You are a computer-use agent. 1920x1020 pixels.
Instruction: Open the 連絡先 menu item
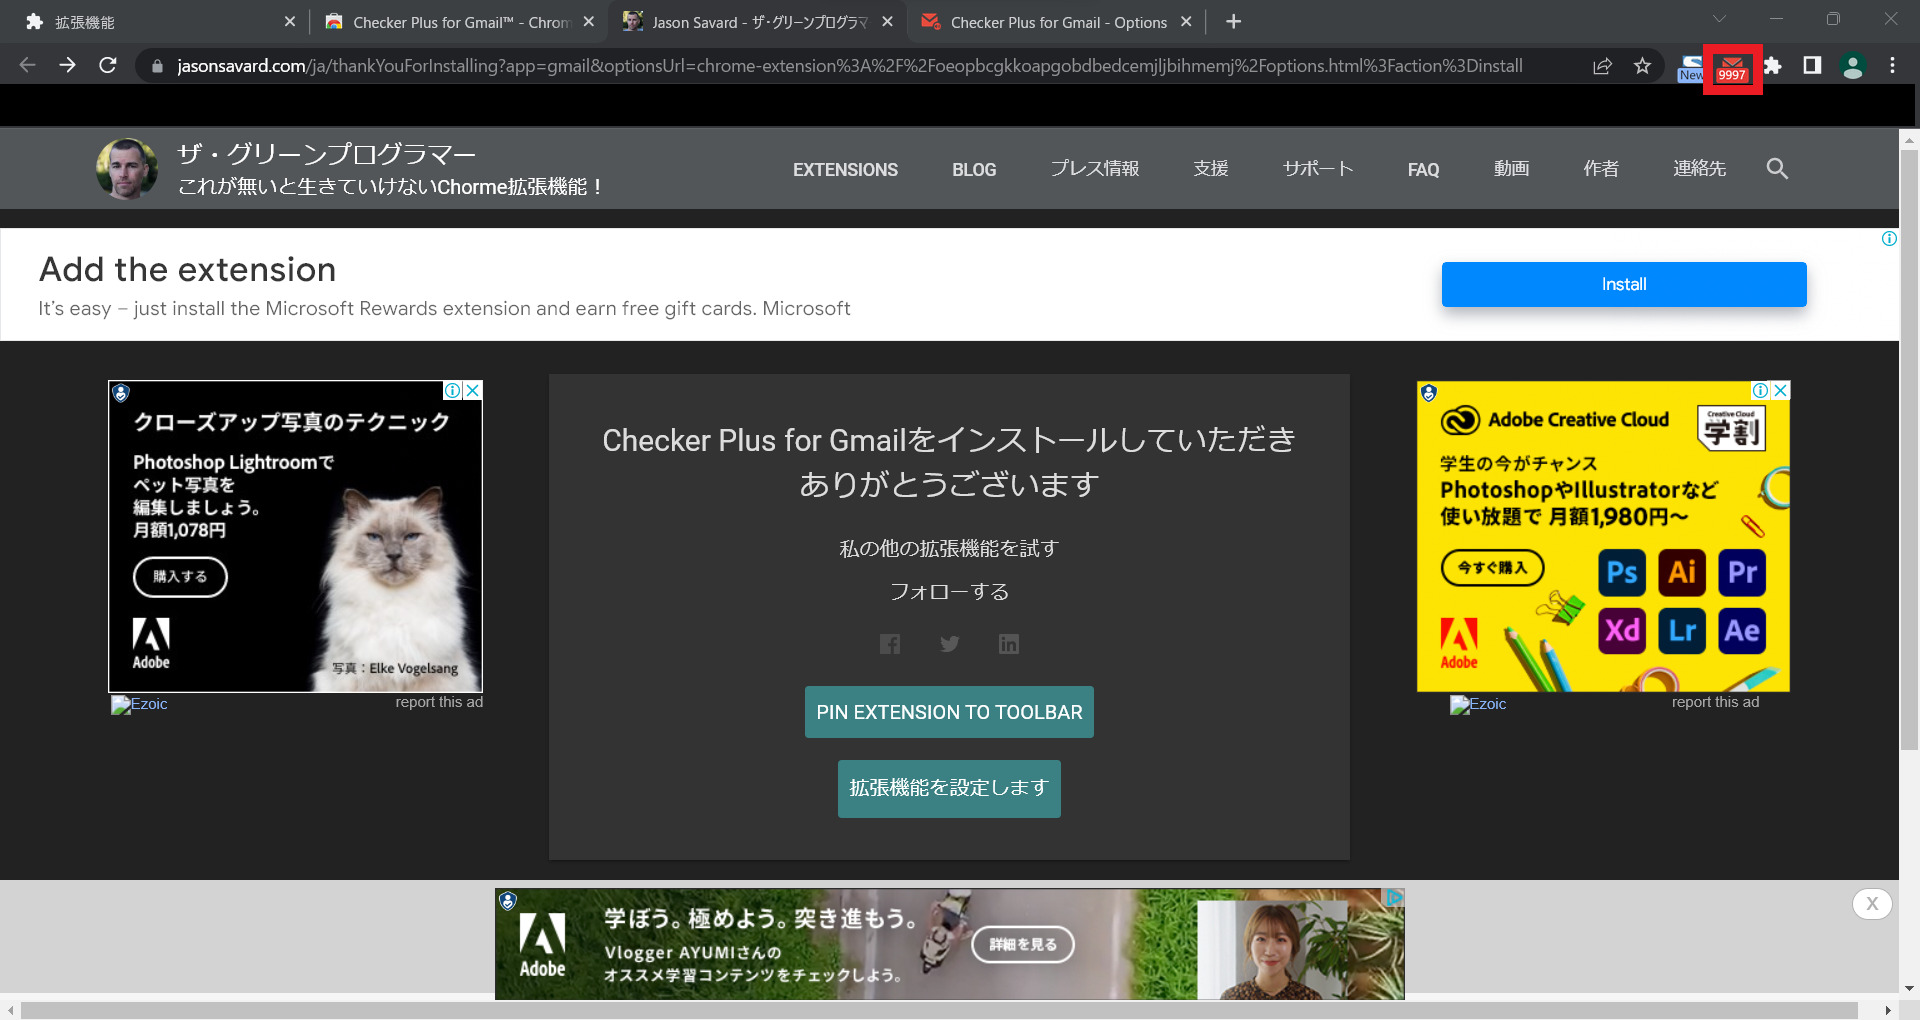point(1700,169)
